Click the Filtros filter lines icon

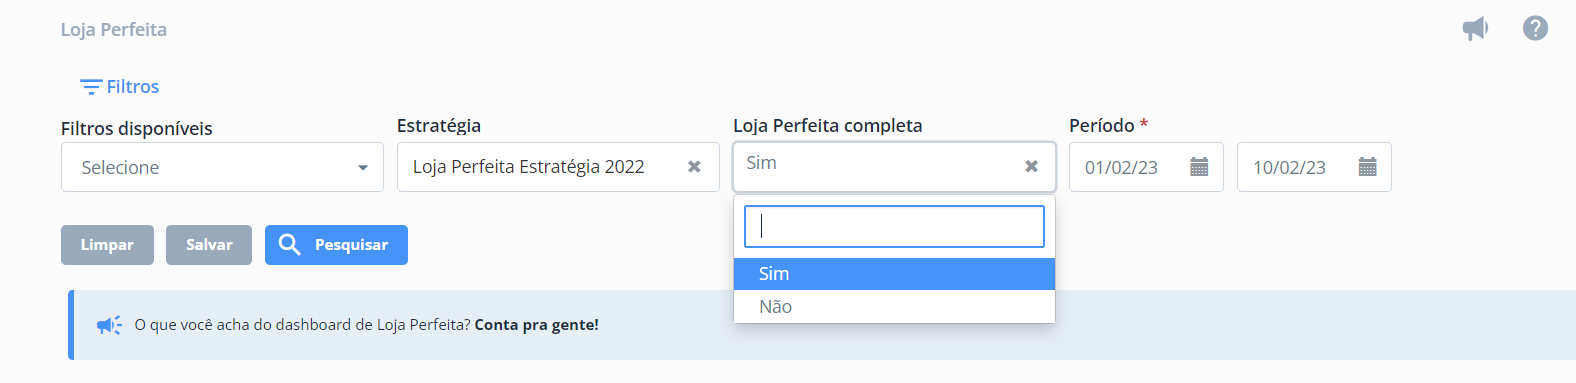point(91,87)
